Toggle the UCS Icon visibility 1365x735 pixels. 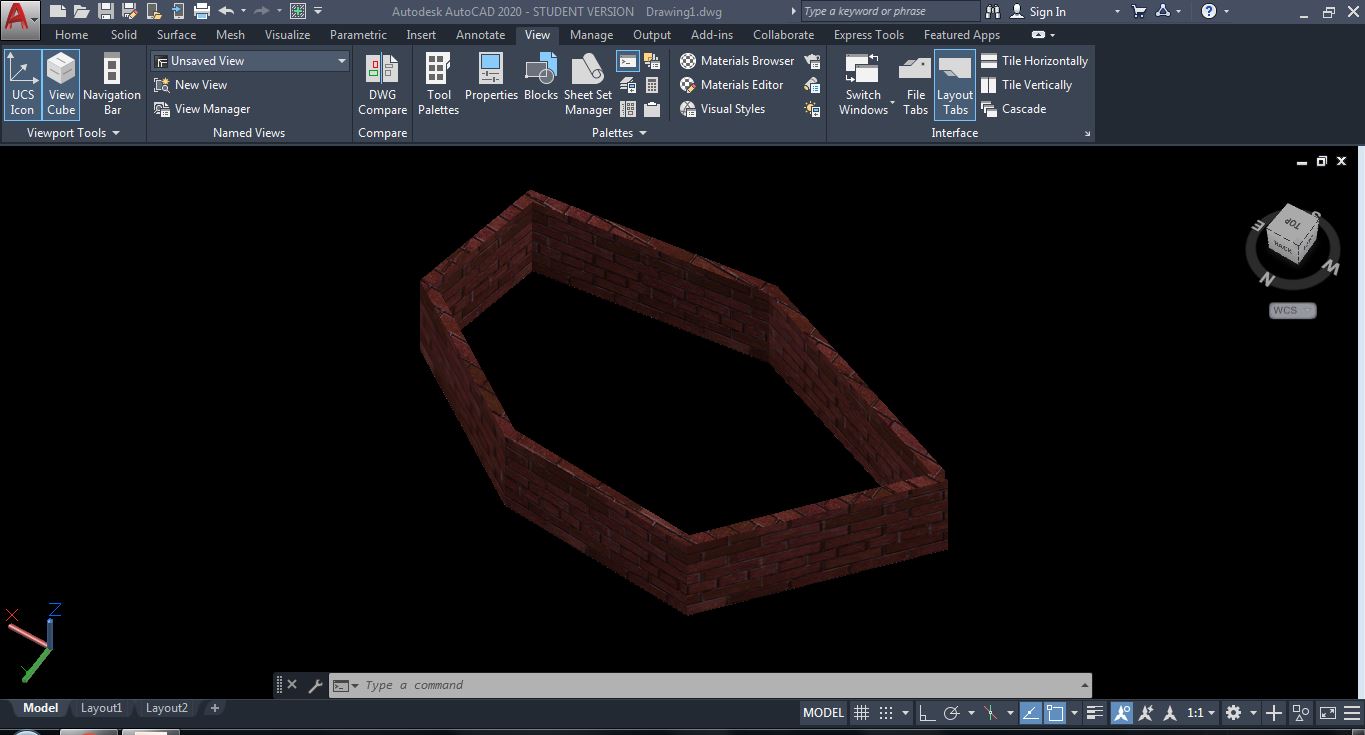(x=22, y=84)
